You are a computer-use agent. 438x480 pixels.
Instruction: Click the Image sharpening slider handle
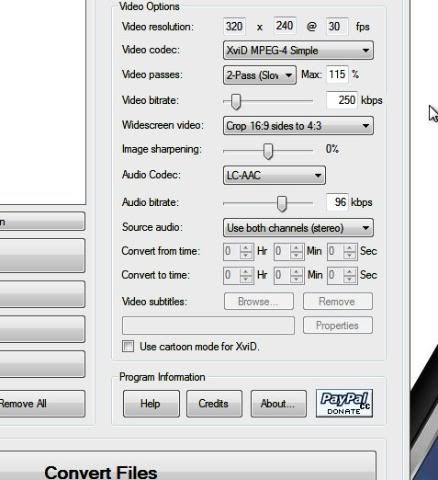pos(268,151)
